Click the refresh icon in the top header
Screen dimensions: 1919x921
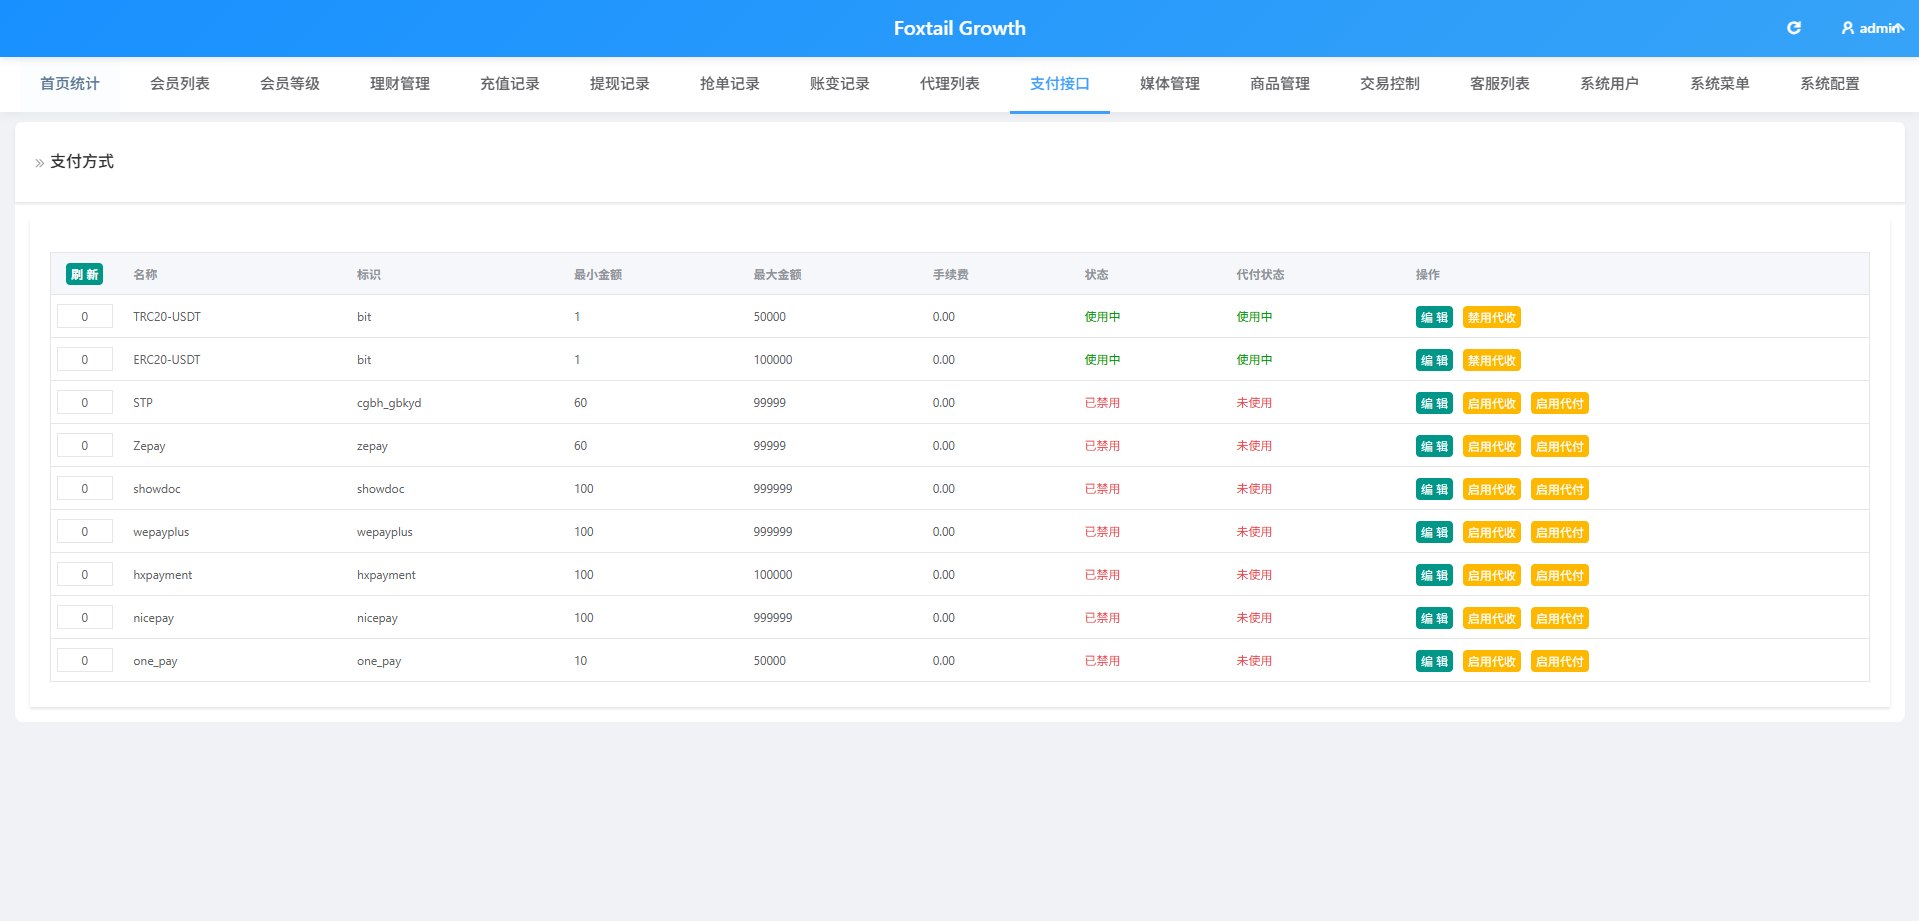[1794, 28]
